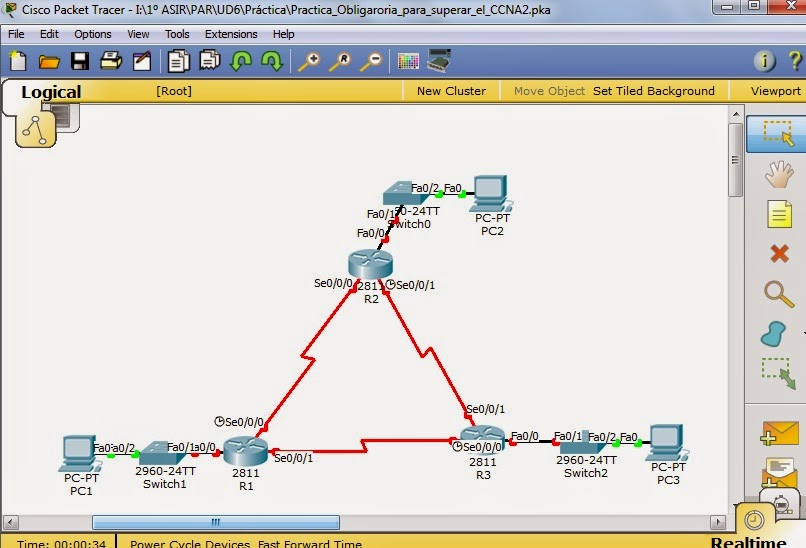The height and width of the screenshot is (548, 806).
Task: Click the Zoom Out magnifier icon
Action: (x=371, y=62)
